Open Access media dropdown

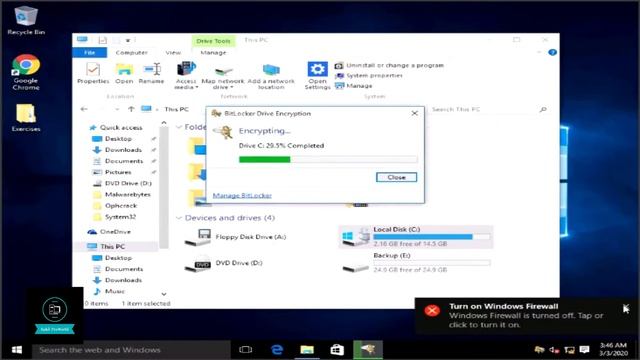point(186,76)
